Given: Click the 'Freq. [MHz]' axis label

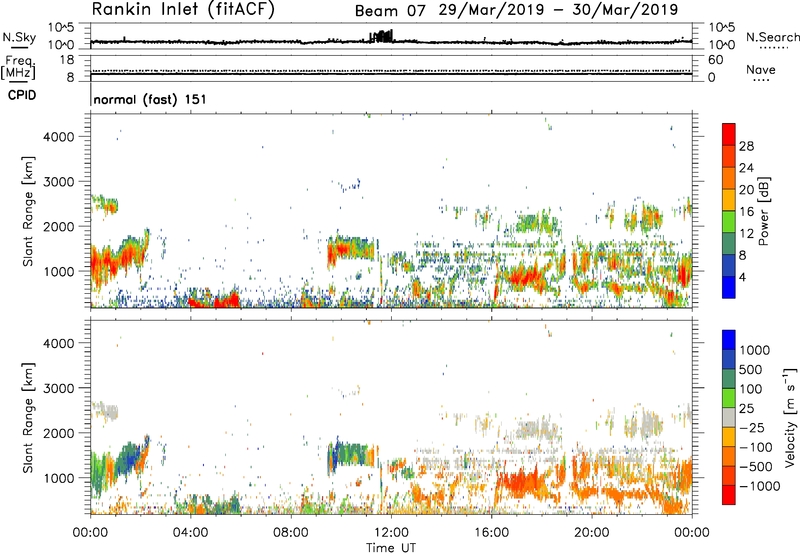Looking at the screenshot, I should pyautogui.click(x=18, y=68).
